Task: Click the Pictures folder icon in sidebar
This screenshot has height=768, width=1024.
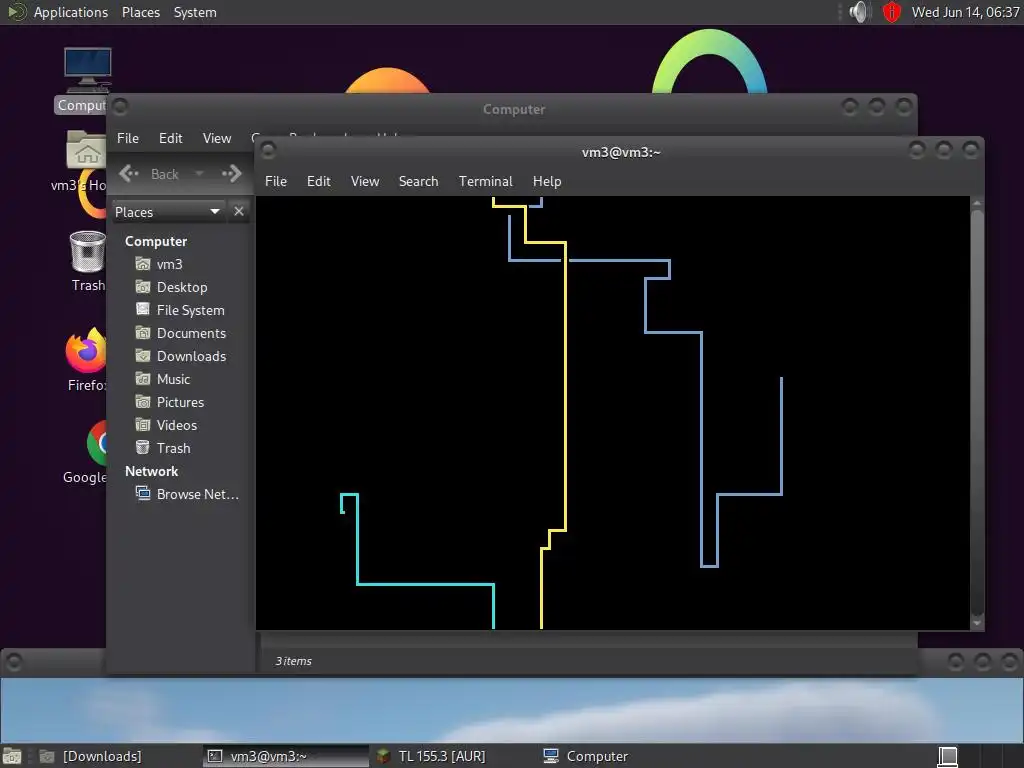Action: pyautogui.click(x=142, y=402)
